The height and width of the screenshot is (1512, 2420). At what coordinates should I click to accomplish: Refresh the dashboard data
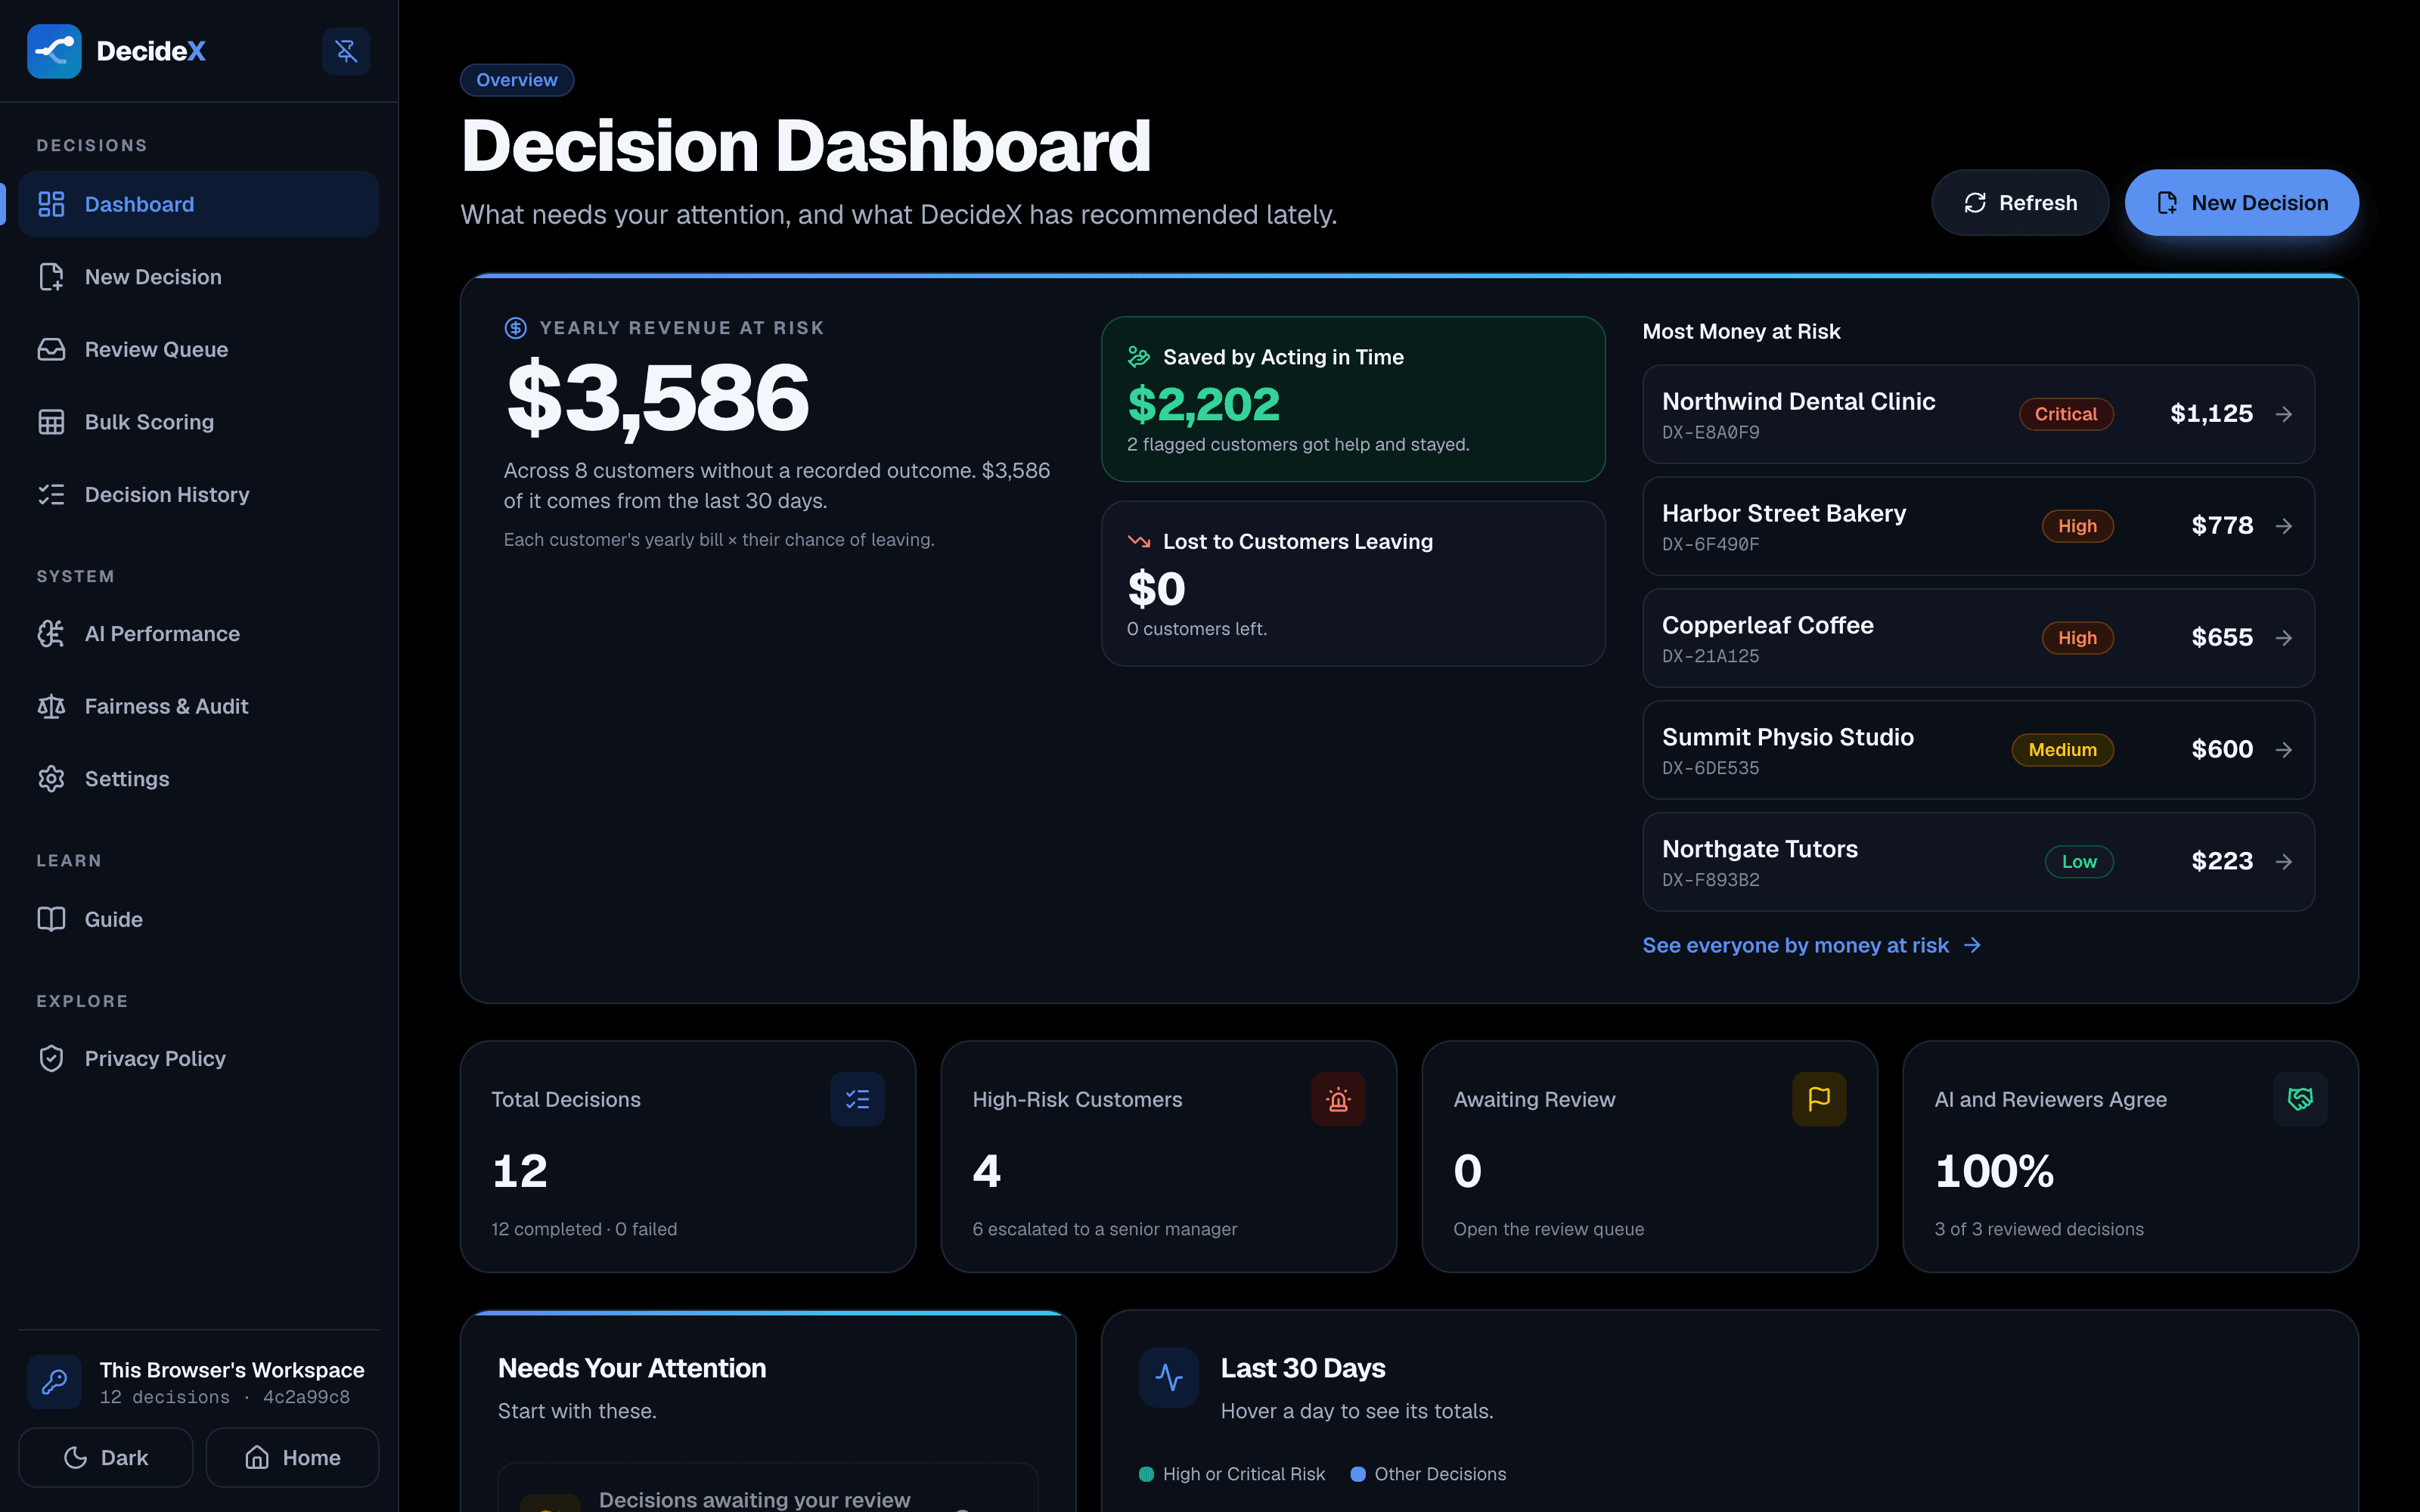coord(2020,203)
